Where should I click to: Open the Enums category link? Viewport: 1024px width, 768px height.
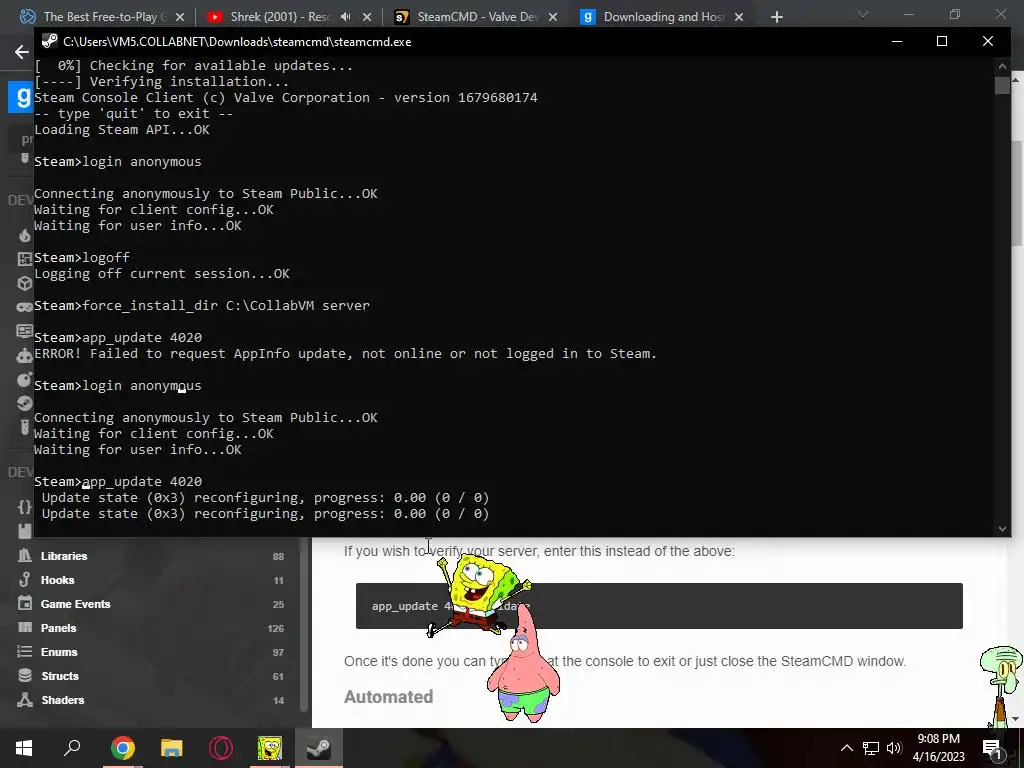coord(59,652)
